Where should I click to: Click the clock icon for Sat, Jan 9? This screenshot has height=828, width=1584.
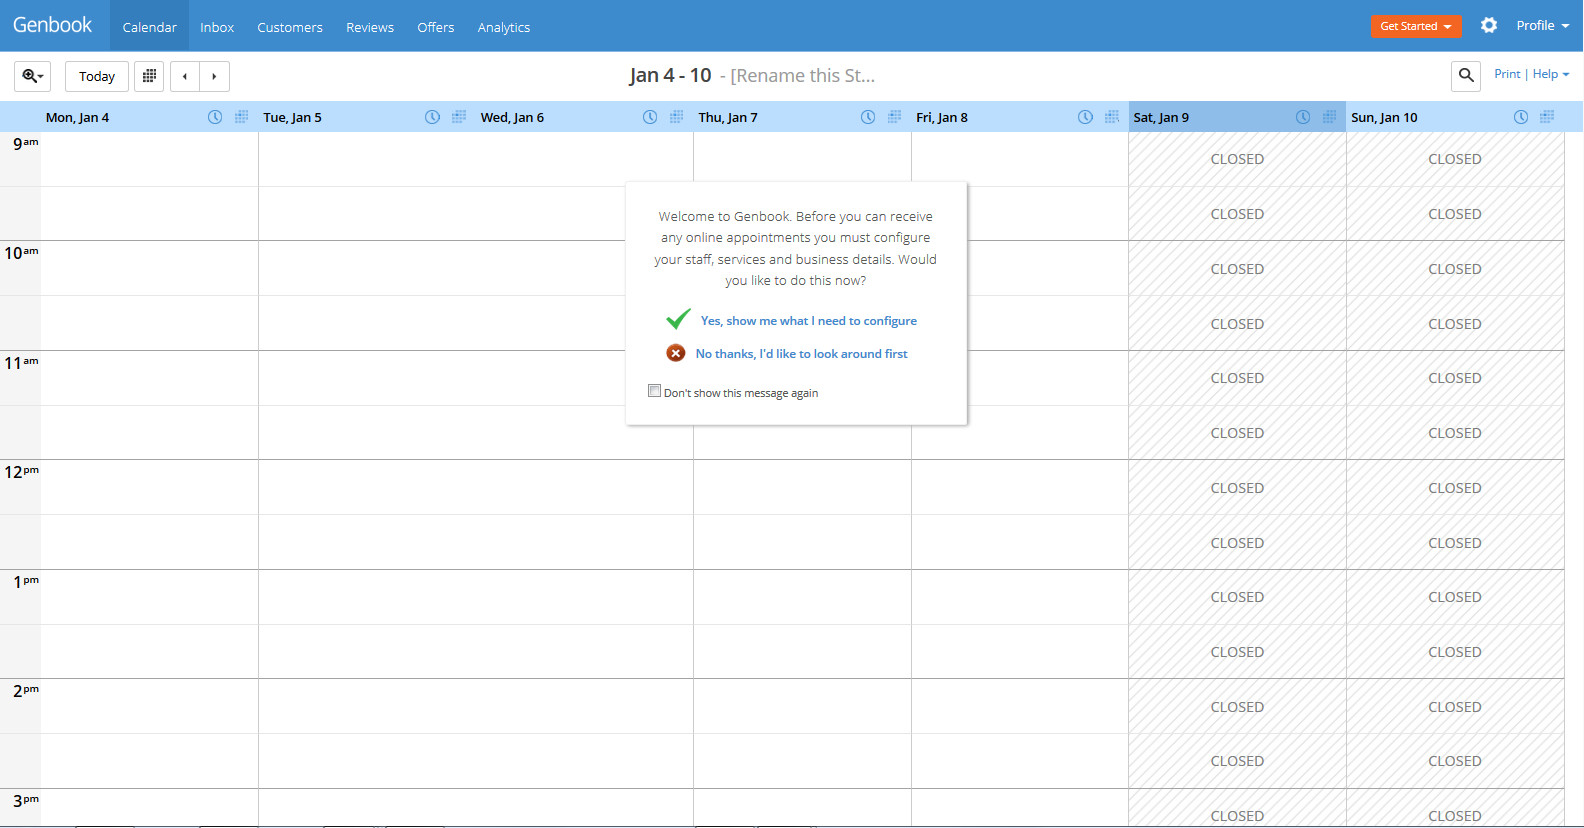point(1303,117)
